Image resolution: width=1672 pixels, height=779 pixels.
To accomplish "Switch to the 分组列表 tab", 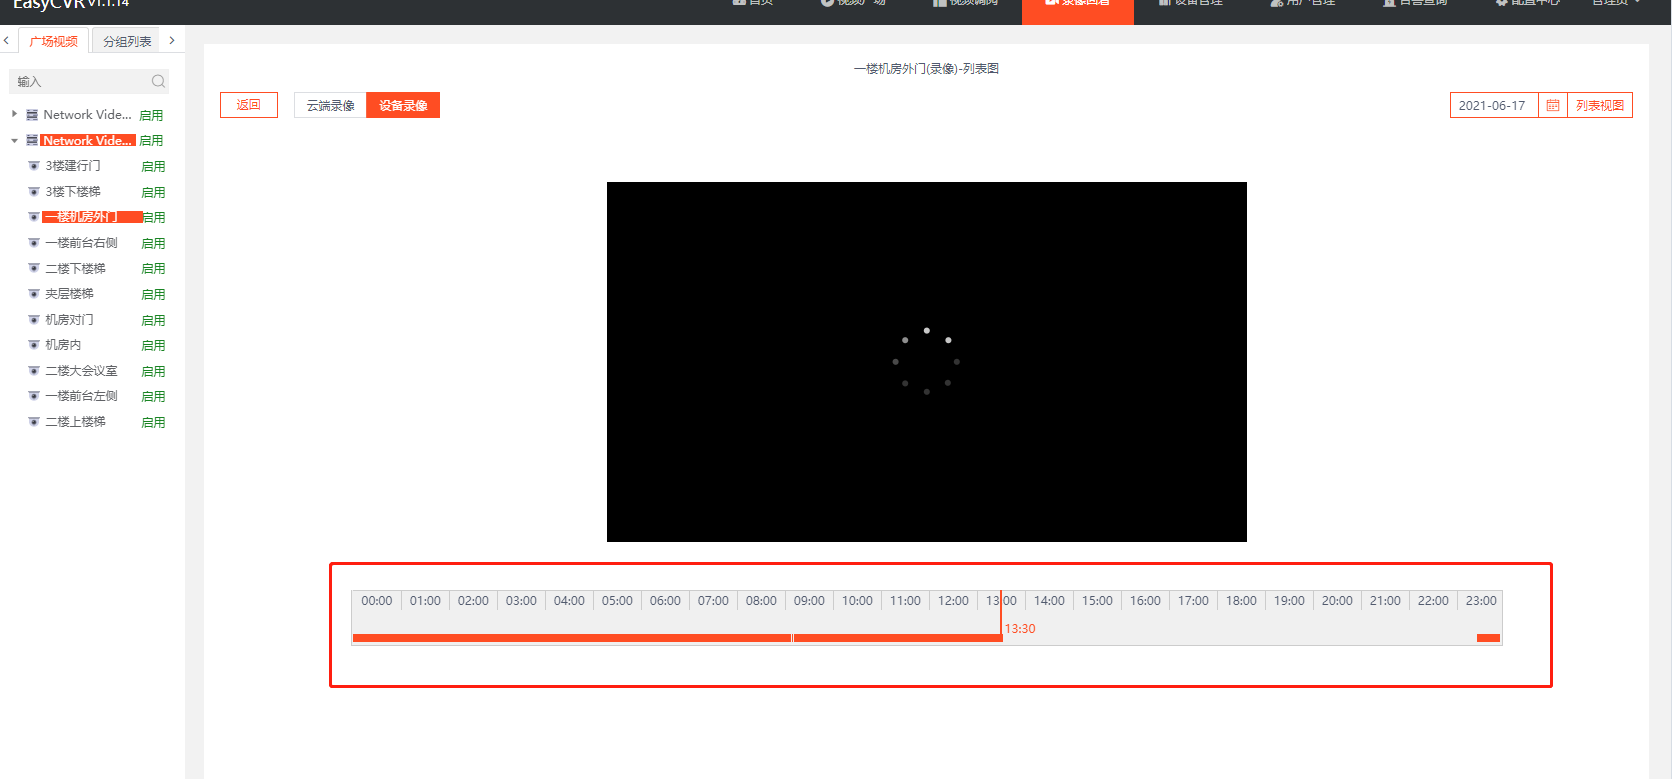I will pos(127,41).
